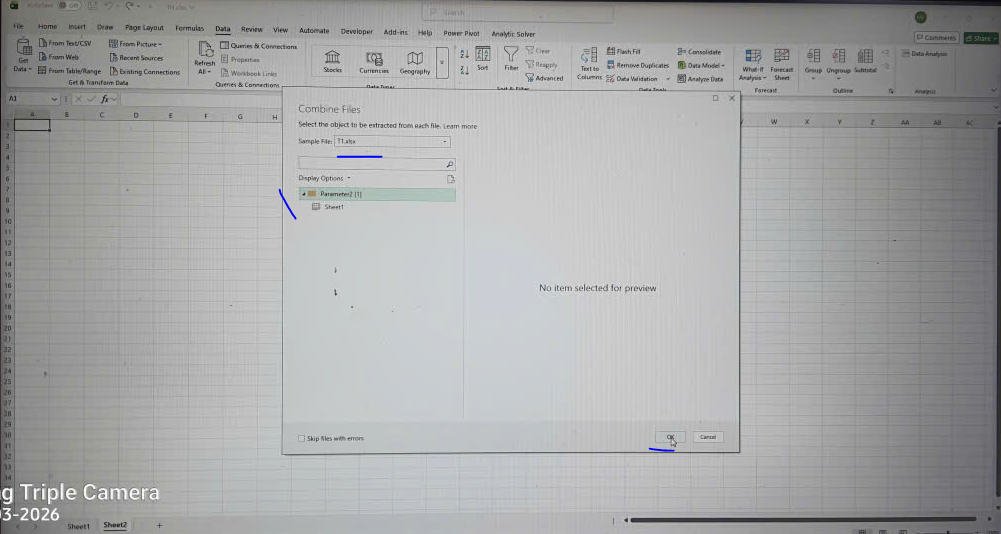The image size is (1001, 534).
Task: Click the Stocks data type icon
Action: coord(332,60)
